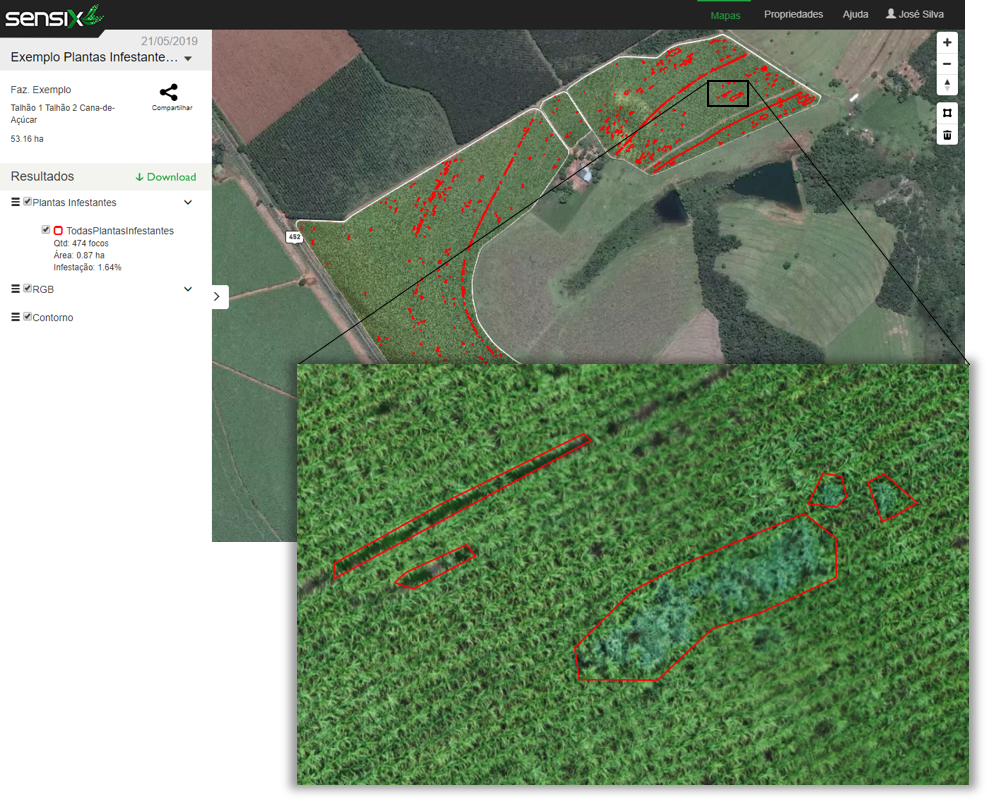Toggle the Contorno checkbox off
The height and width of the screenshot is (800, 987).
(27, 318)
